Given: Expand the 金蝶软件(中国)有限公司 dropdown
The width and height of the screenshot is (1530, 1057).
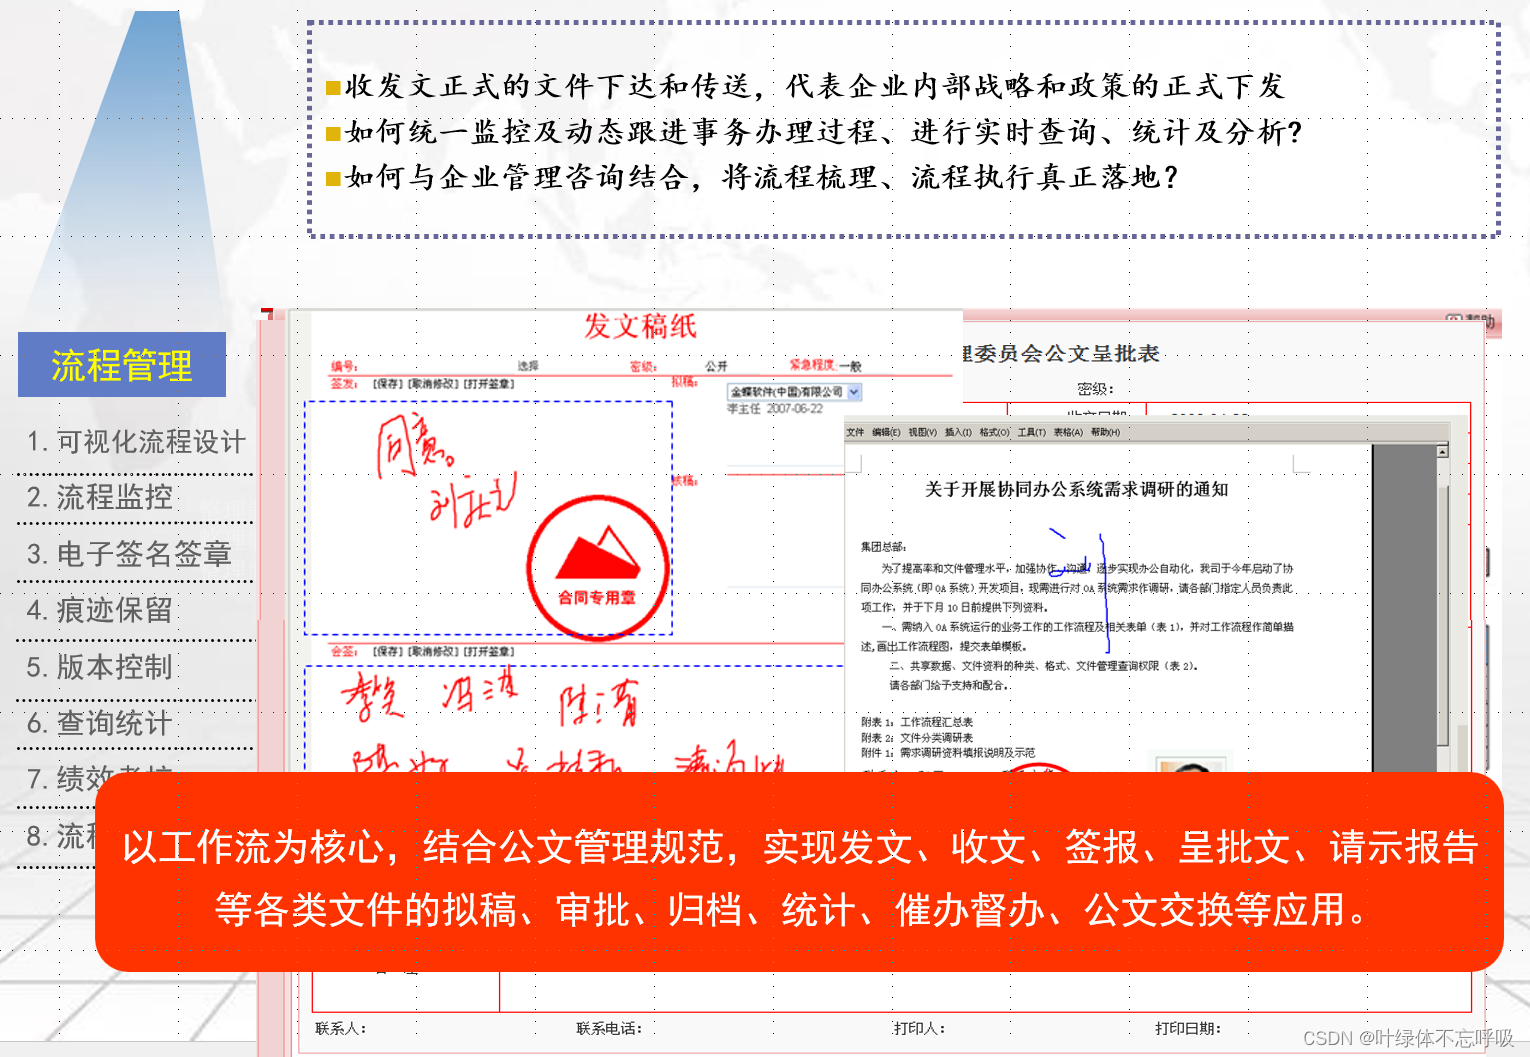Looking at the screenshot, I should click(x=854, y=392).
